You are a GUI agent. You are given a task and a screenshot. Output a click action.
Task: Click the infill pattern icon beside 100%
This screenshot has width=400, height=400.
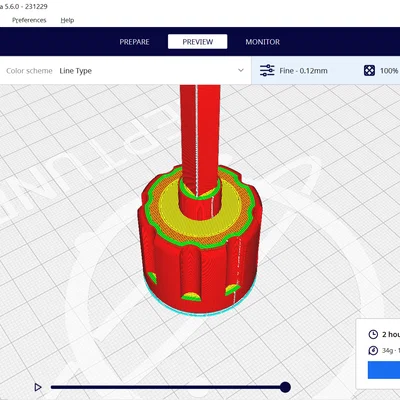coord(369,71)
